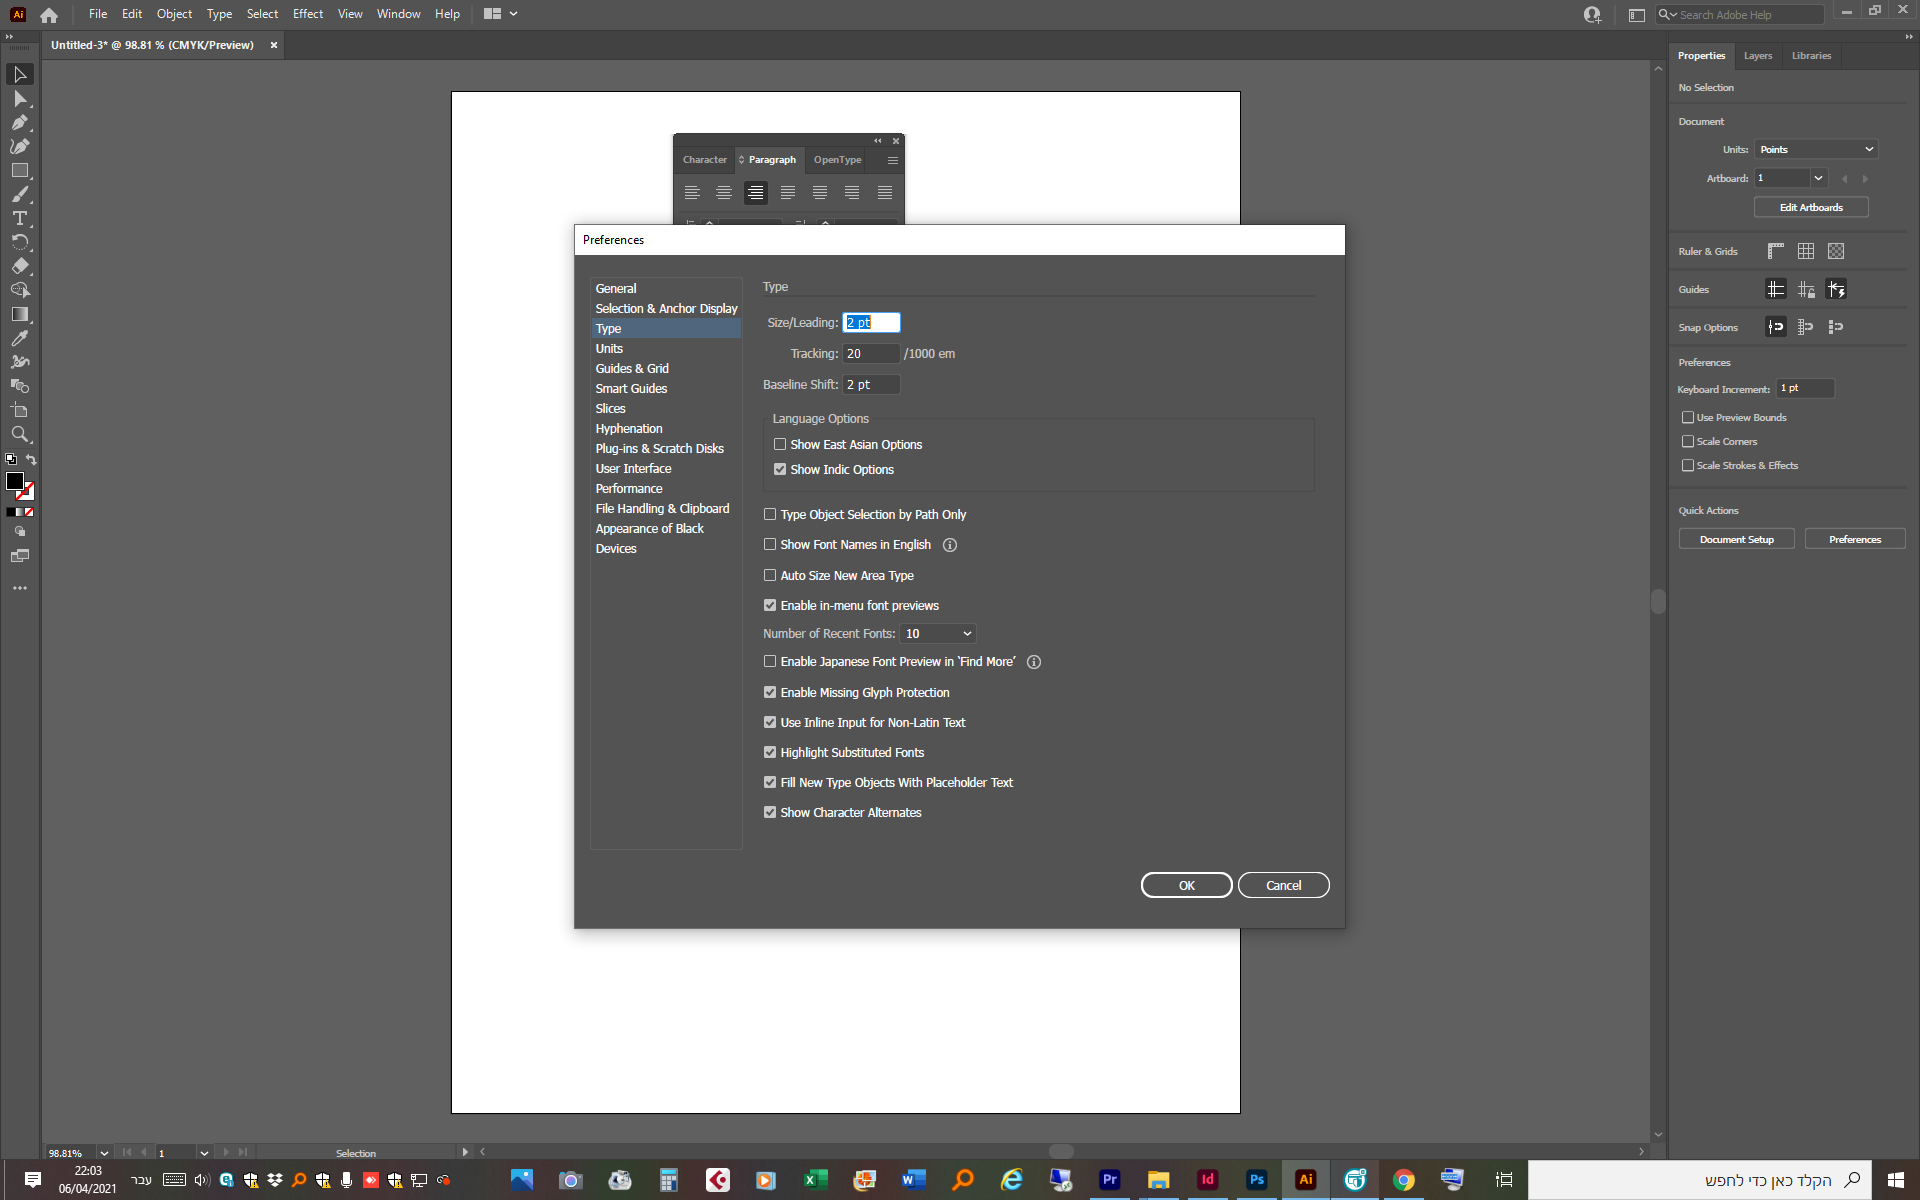Pick the Zoom tool magnifier
Viewport: 1920px width, 1200px height.
click(x=19, y=434)
